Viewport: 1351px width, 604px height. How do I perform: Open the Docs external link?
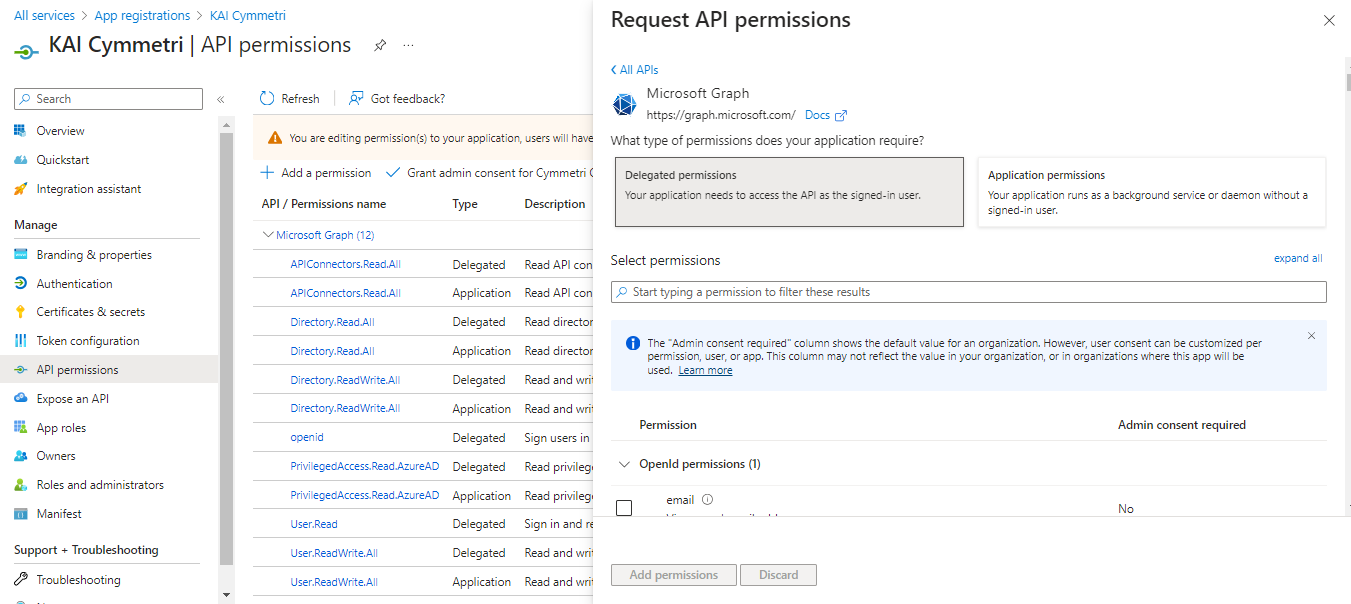[826, 115]
